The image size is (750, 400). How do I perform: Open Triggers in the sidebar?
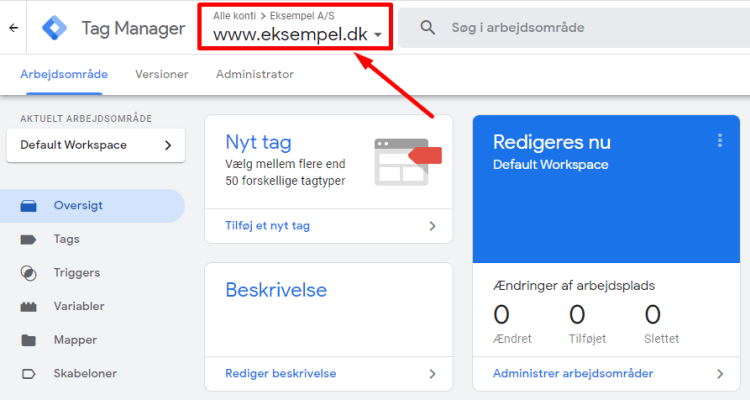pyautogui.click(x=76, y=272)
